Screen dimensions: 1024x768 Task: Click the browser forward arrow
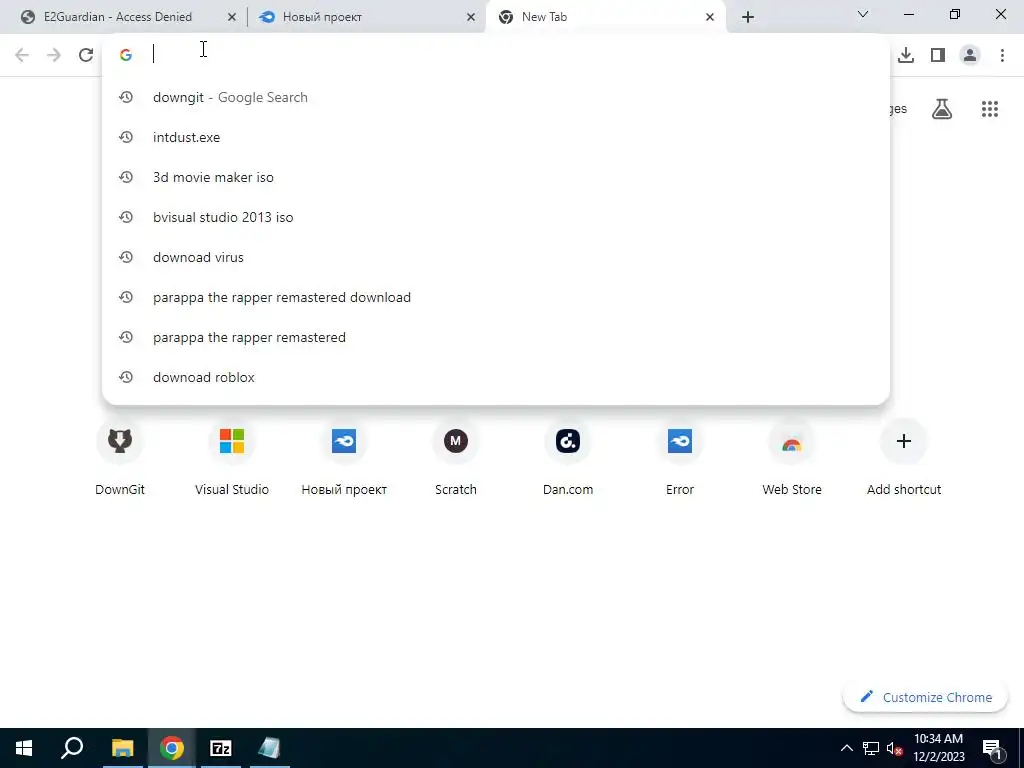tap(54, 55)
